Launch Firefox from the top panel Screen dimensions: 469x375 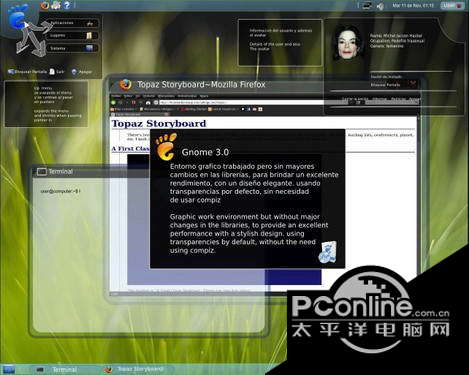[x=44, y=5]
